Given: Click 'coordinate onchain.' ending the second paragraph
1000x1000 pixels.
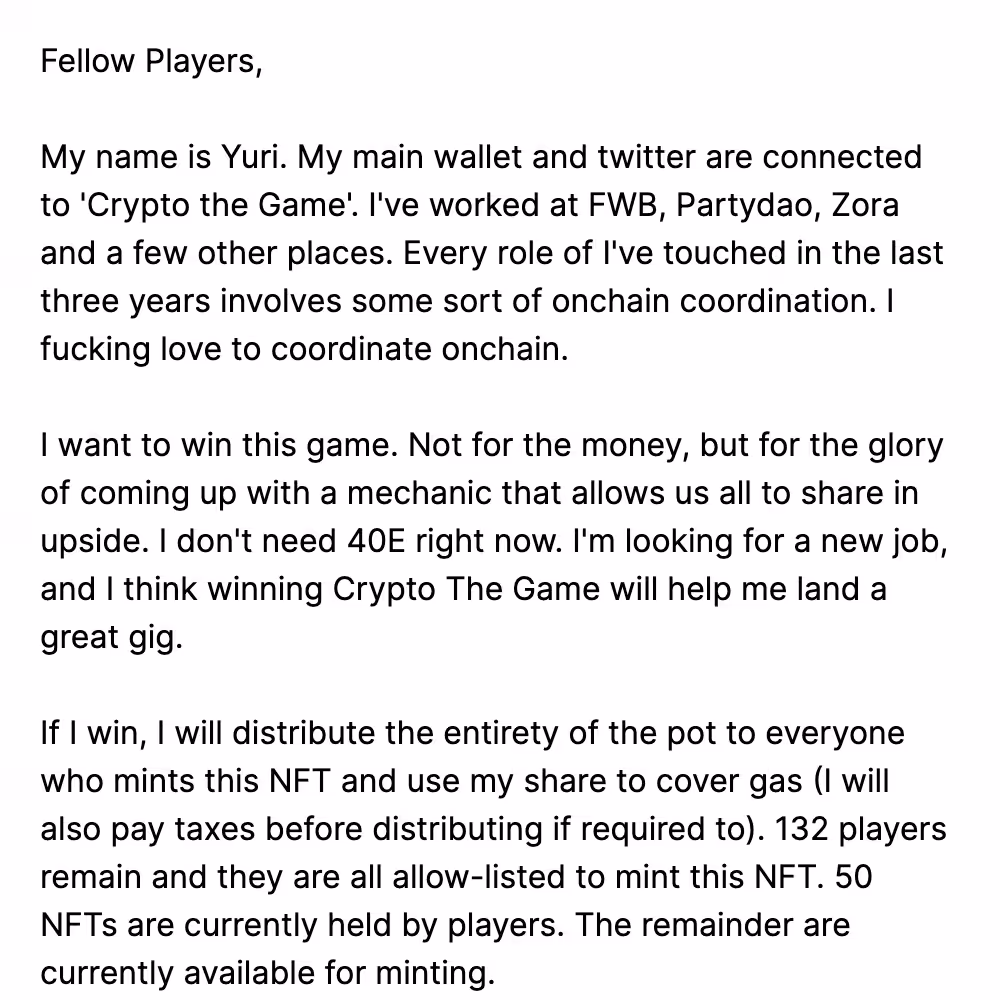Looking at the screenshot, I should coord(419,349).
